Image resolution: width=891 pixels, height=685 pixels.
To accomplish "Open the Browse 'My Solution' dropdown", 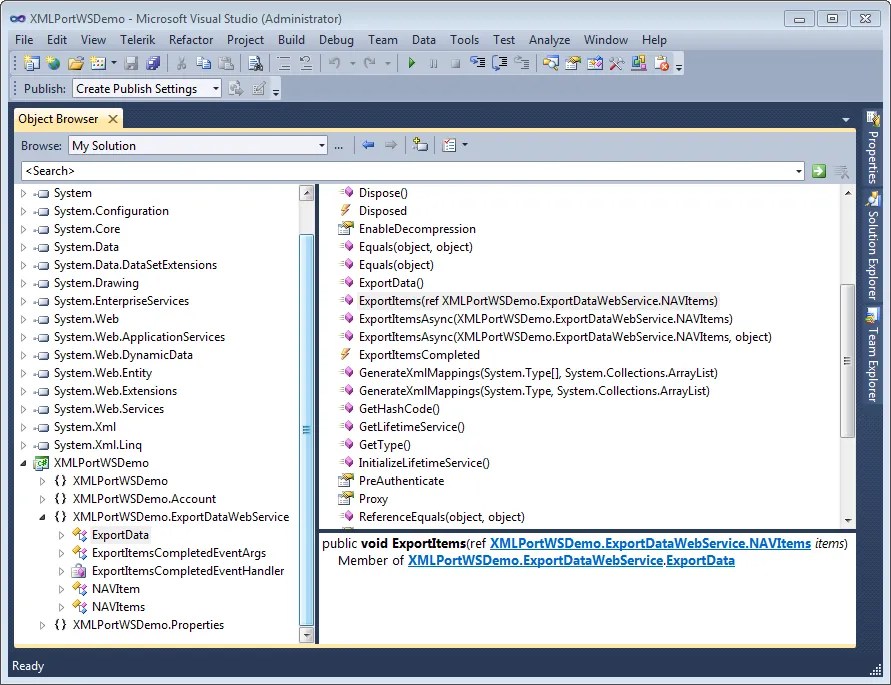I will pos(322,146).
